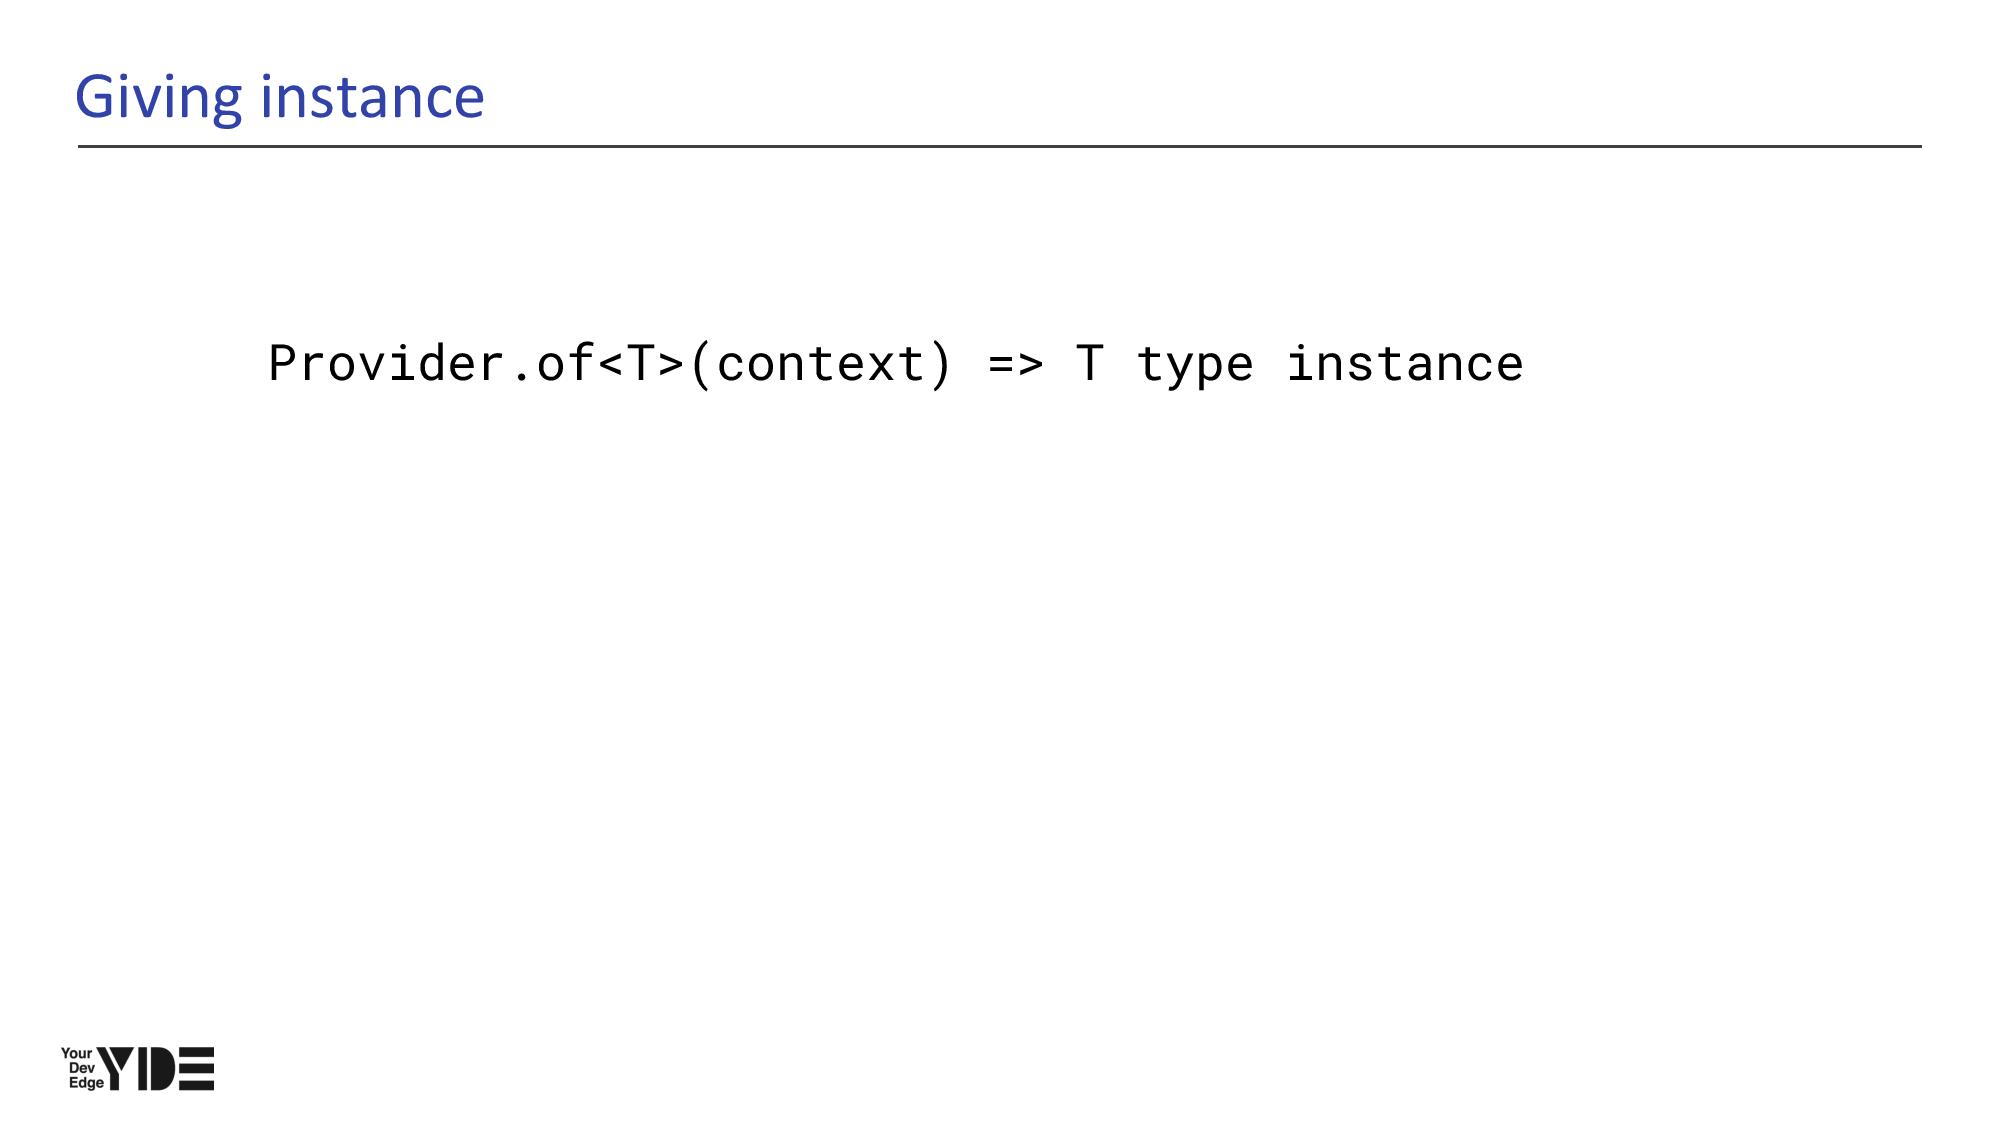Viewport: 2000px width, 1125px height.
Task: Click the small word 'Edge' beside the logo
Action: click(85, 1083)
